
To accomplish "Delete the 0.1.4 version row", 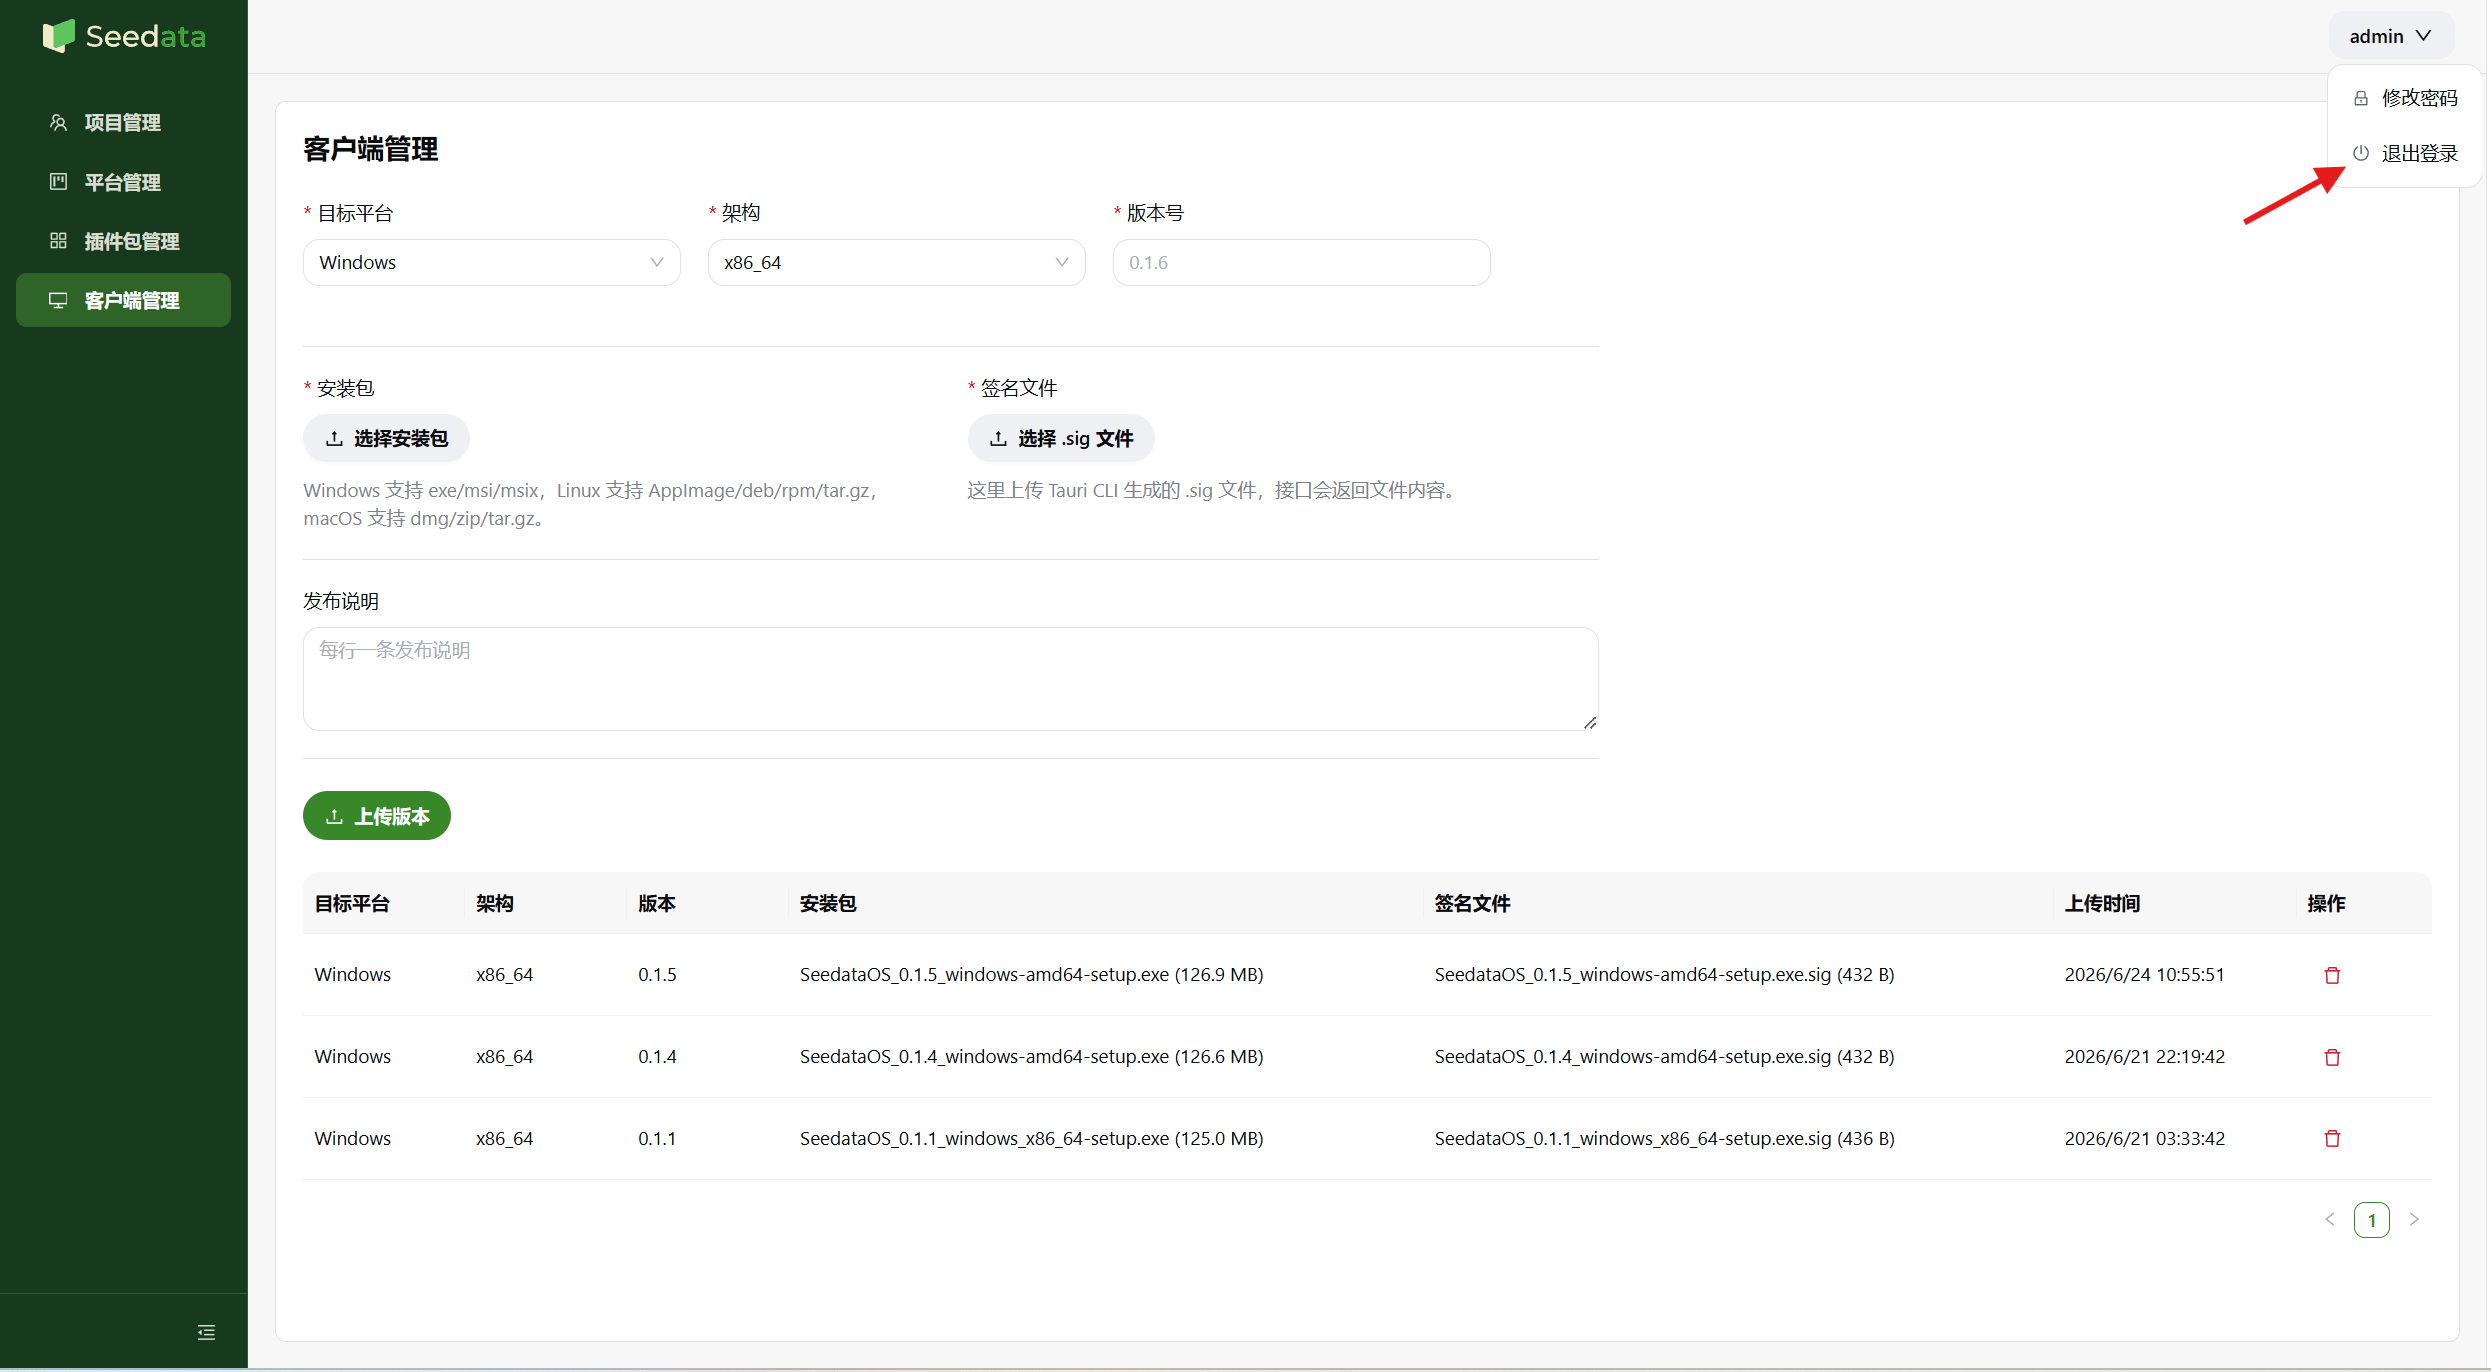I will tap(2332, 1057).
